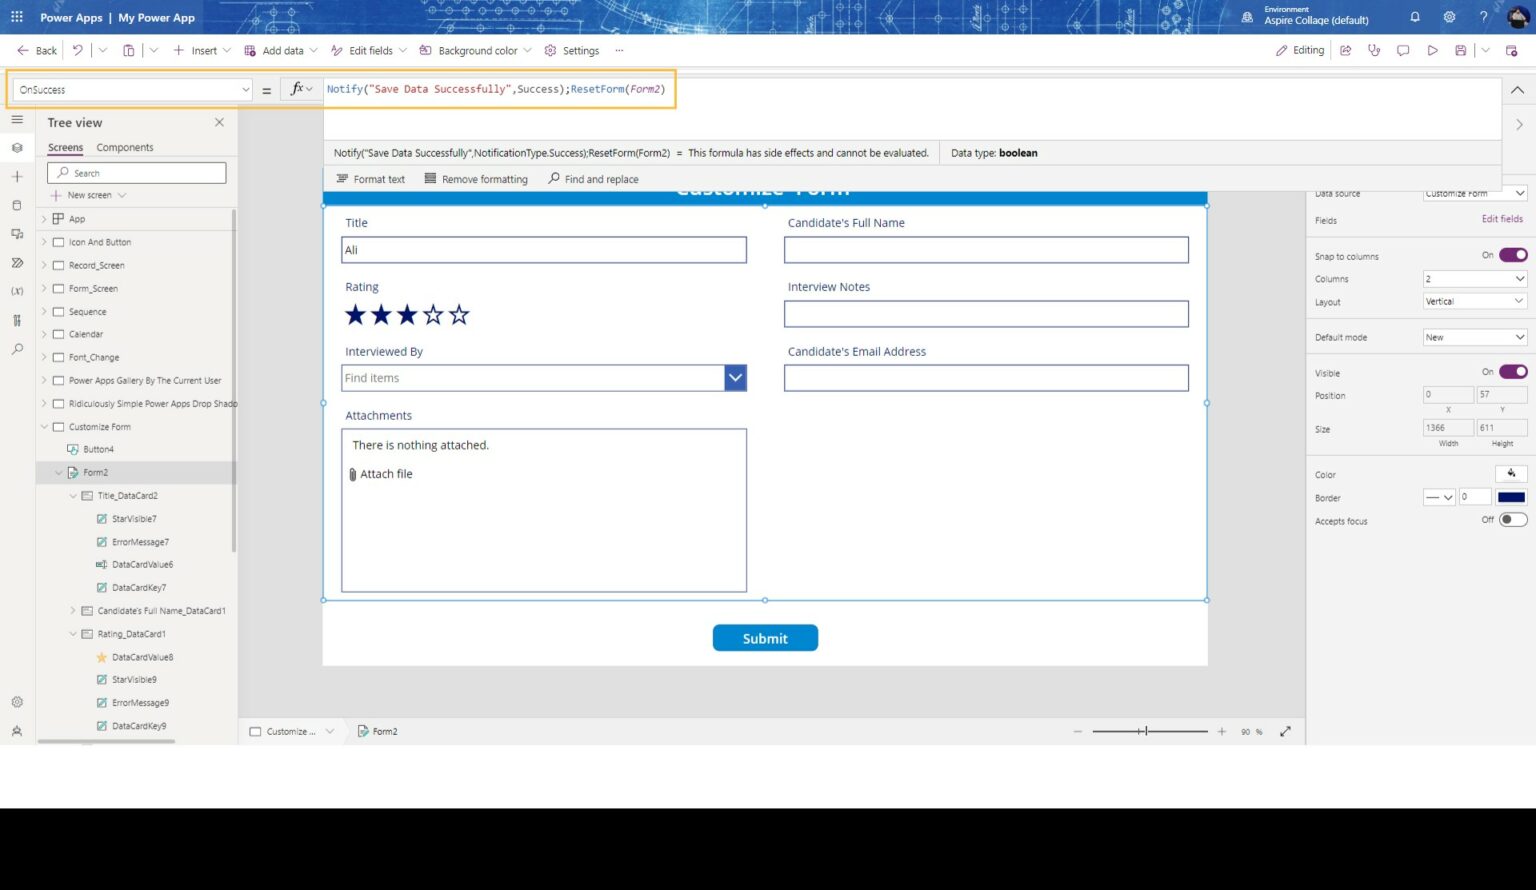The height and width of the screenshot is (890, 1536).
Task: Open the App checker icon
Action: [x=1375, y=50]
